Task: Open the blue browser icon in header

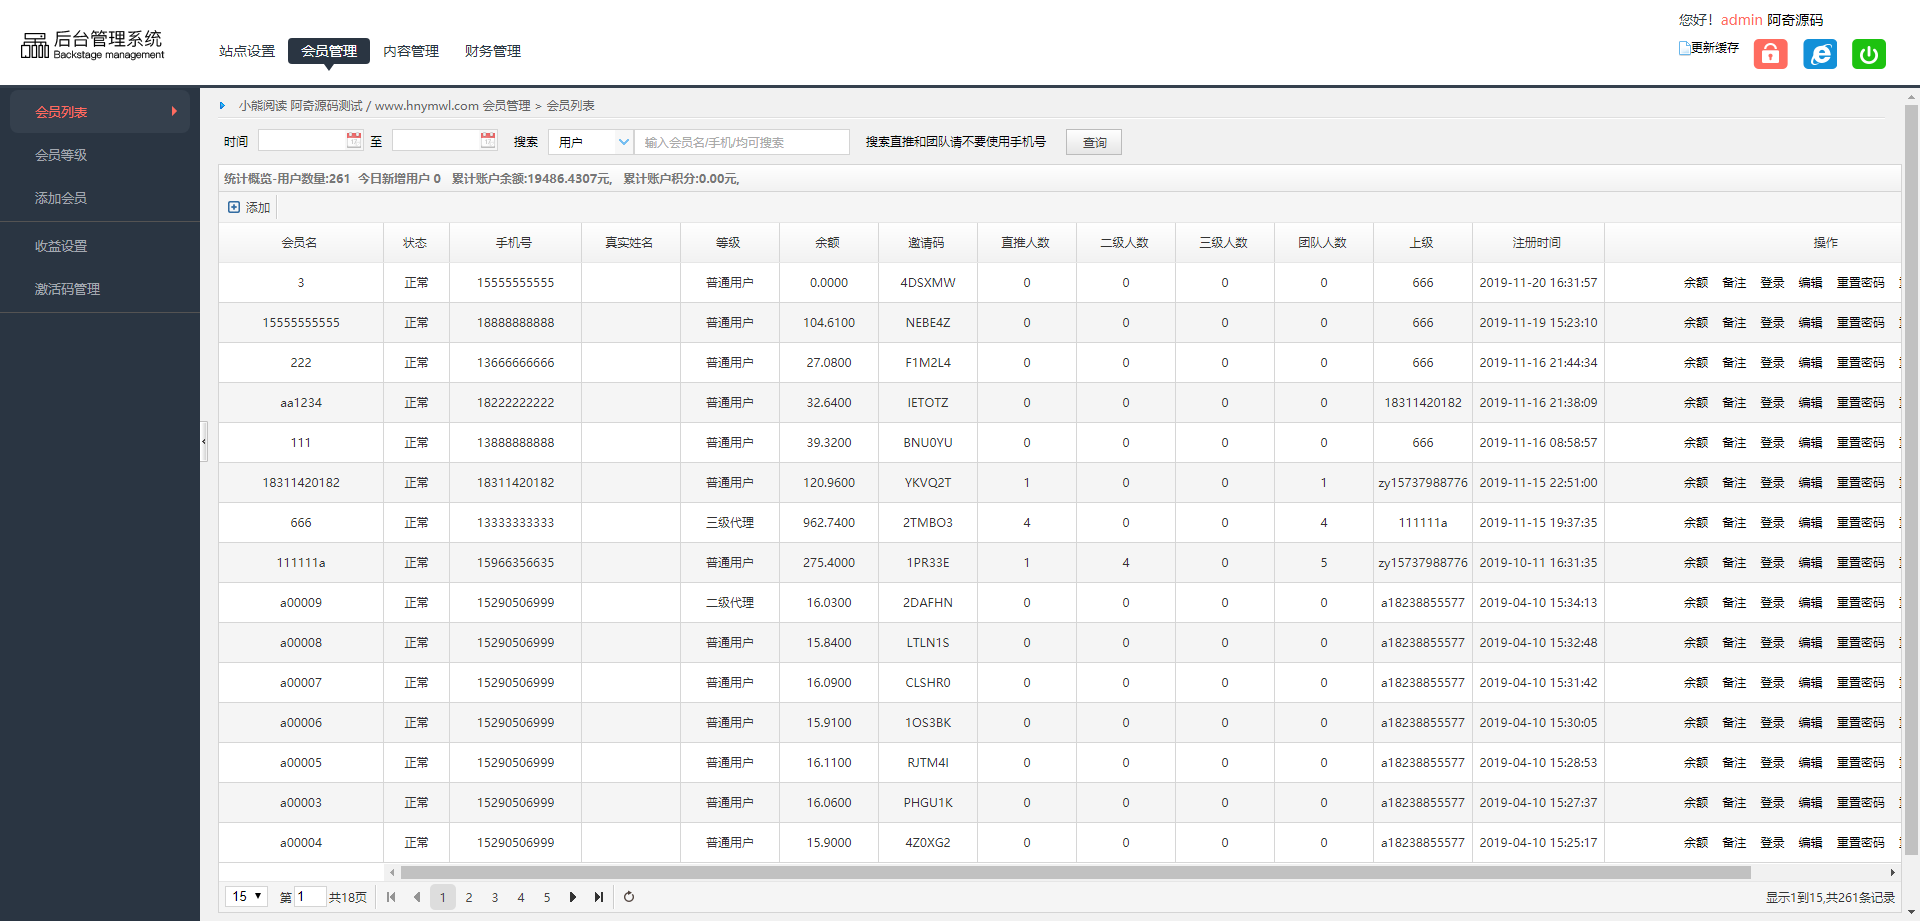Action: click(1820, 54)
